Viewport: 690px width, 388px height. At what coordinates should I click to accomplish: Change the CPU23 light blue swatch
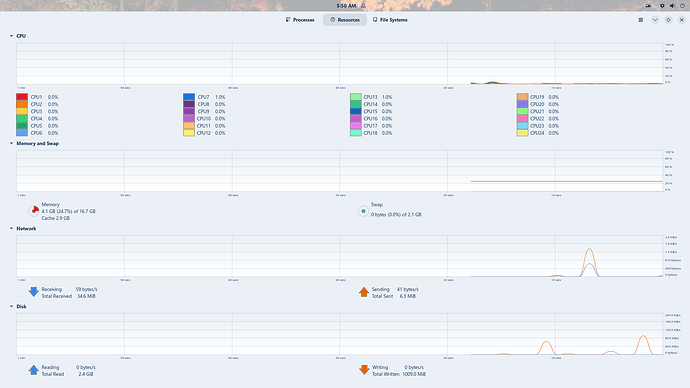pos(522,126)
